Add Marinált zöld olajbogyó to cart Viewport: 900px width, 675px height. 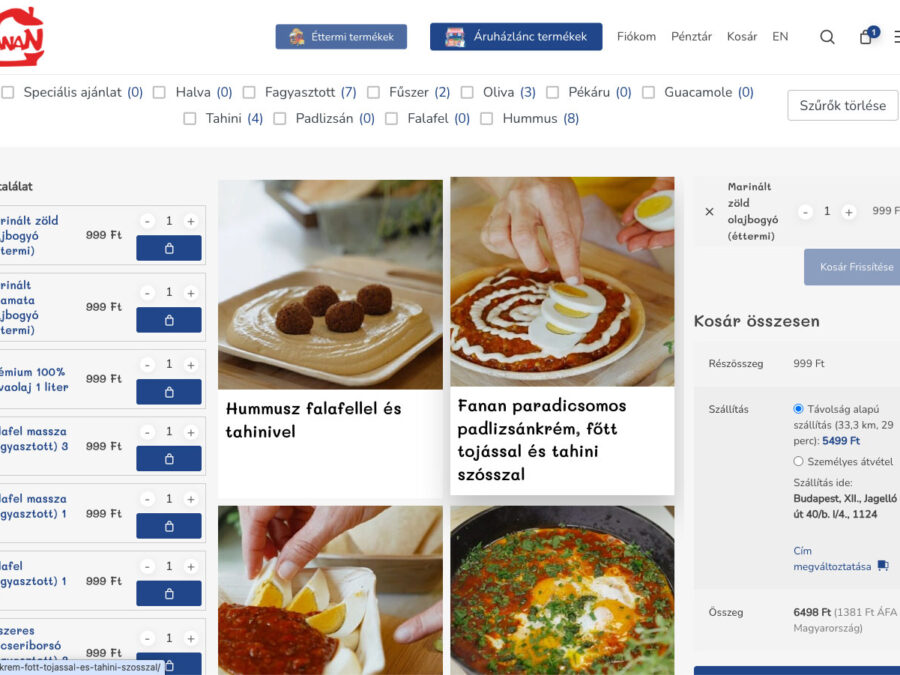coord(168,248)
